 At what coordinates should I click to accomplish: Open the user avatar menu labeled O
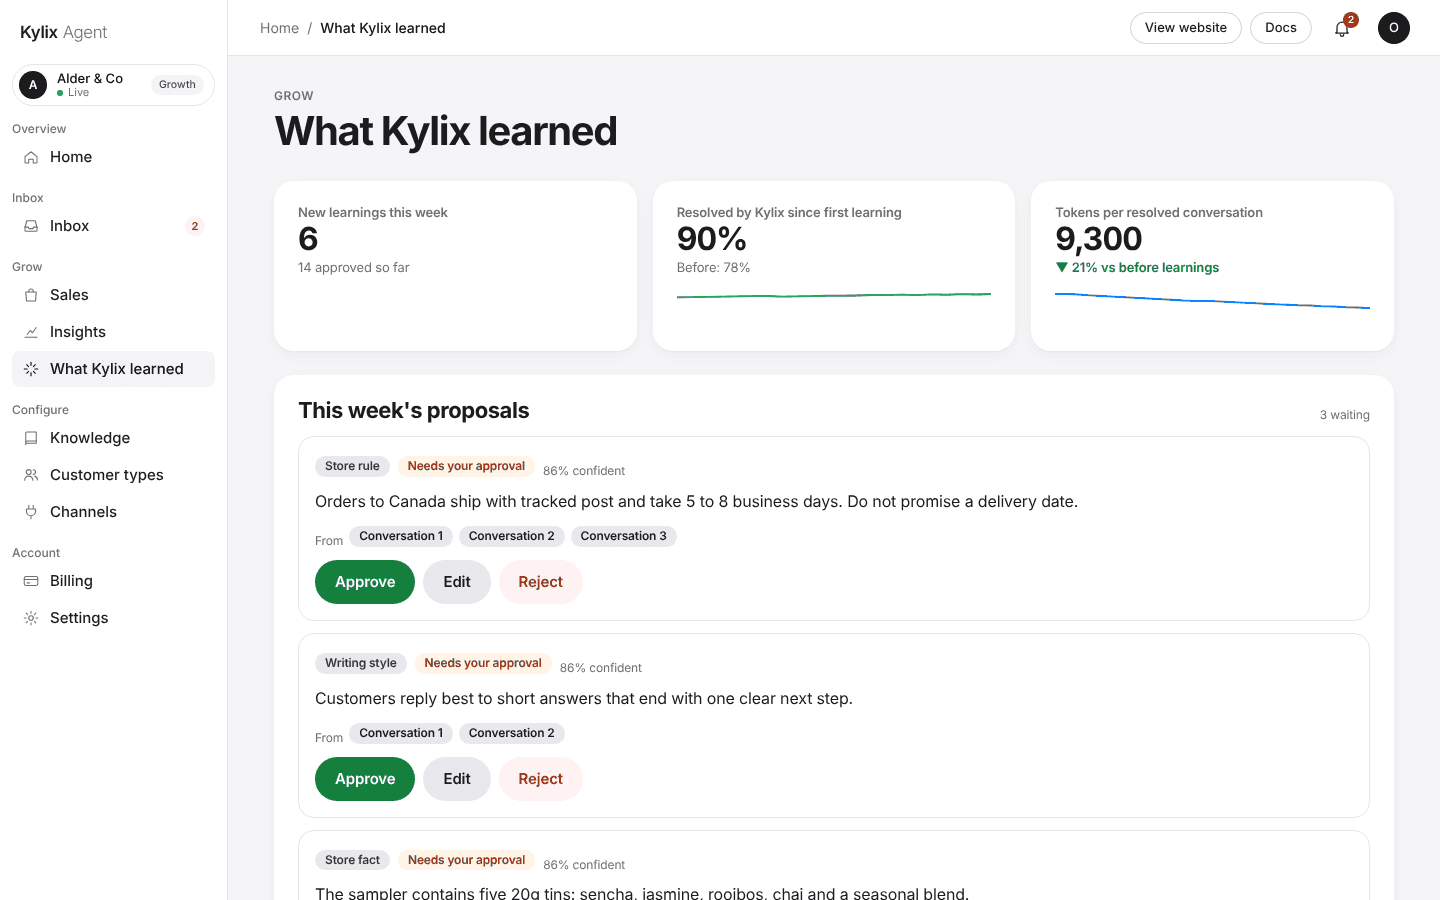click(x=1393, y=28)
